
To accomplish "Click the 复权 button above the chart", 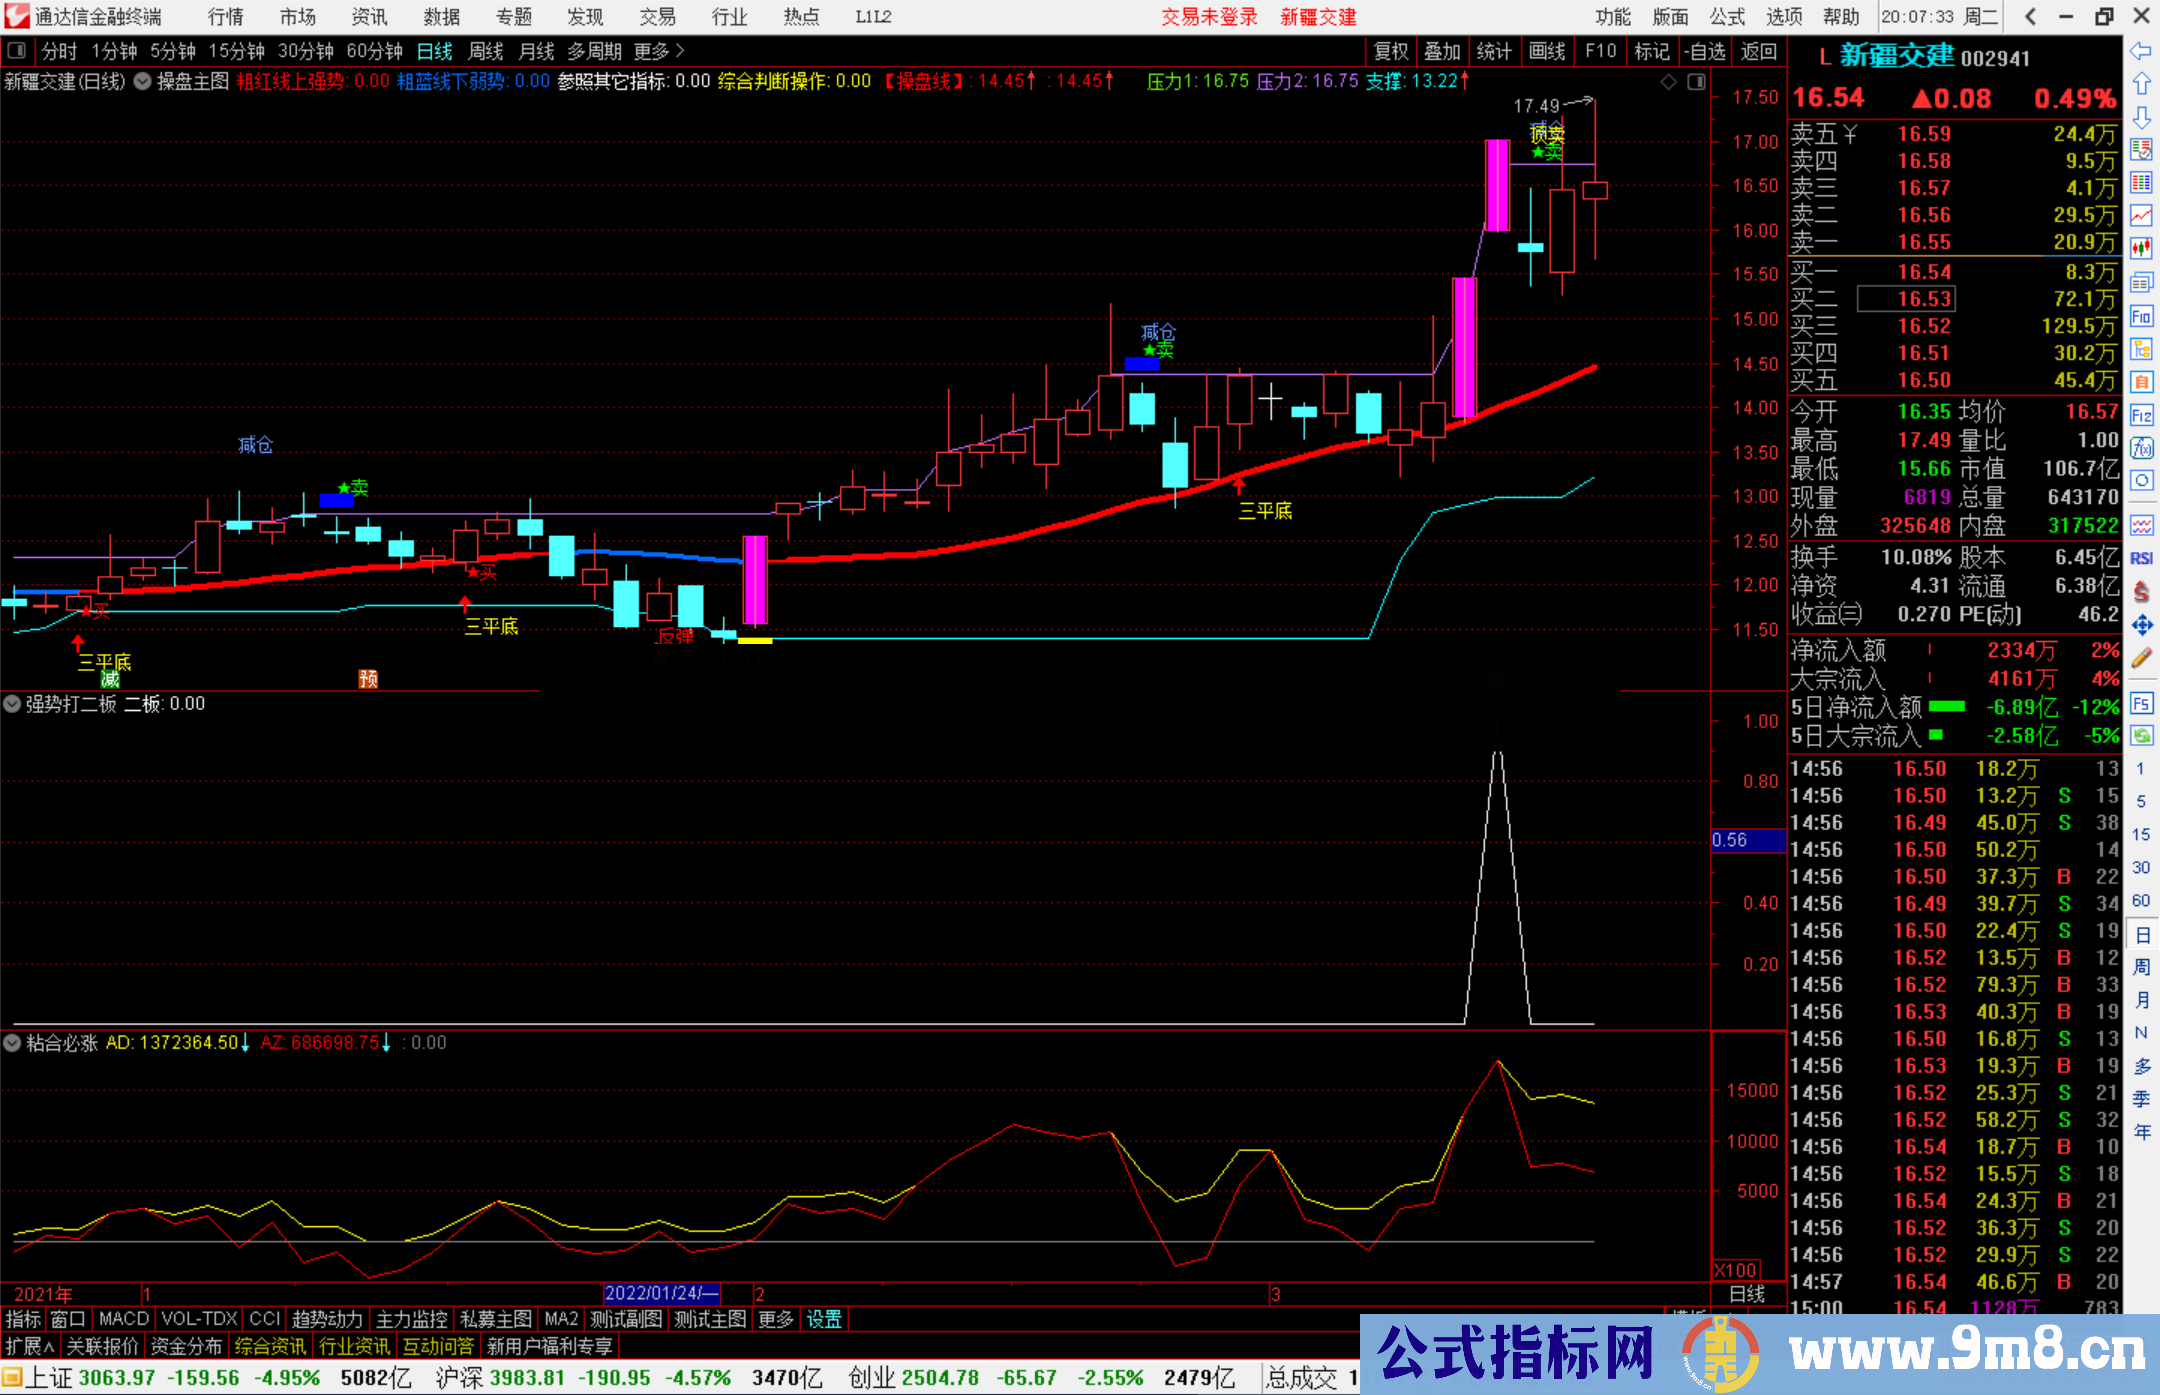I will [1390, 51].
